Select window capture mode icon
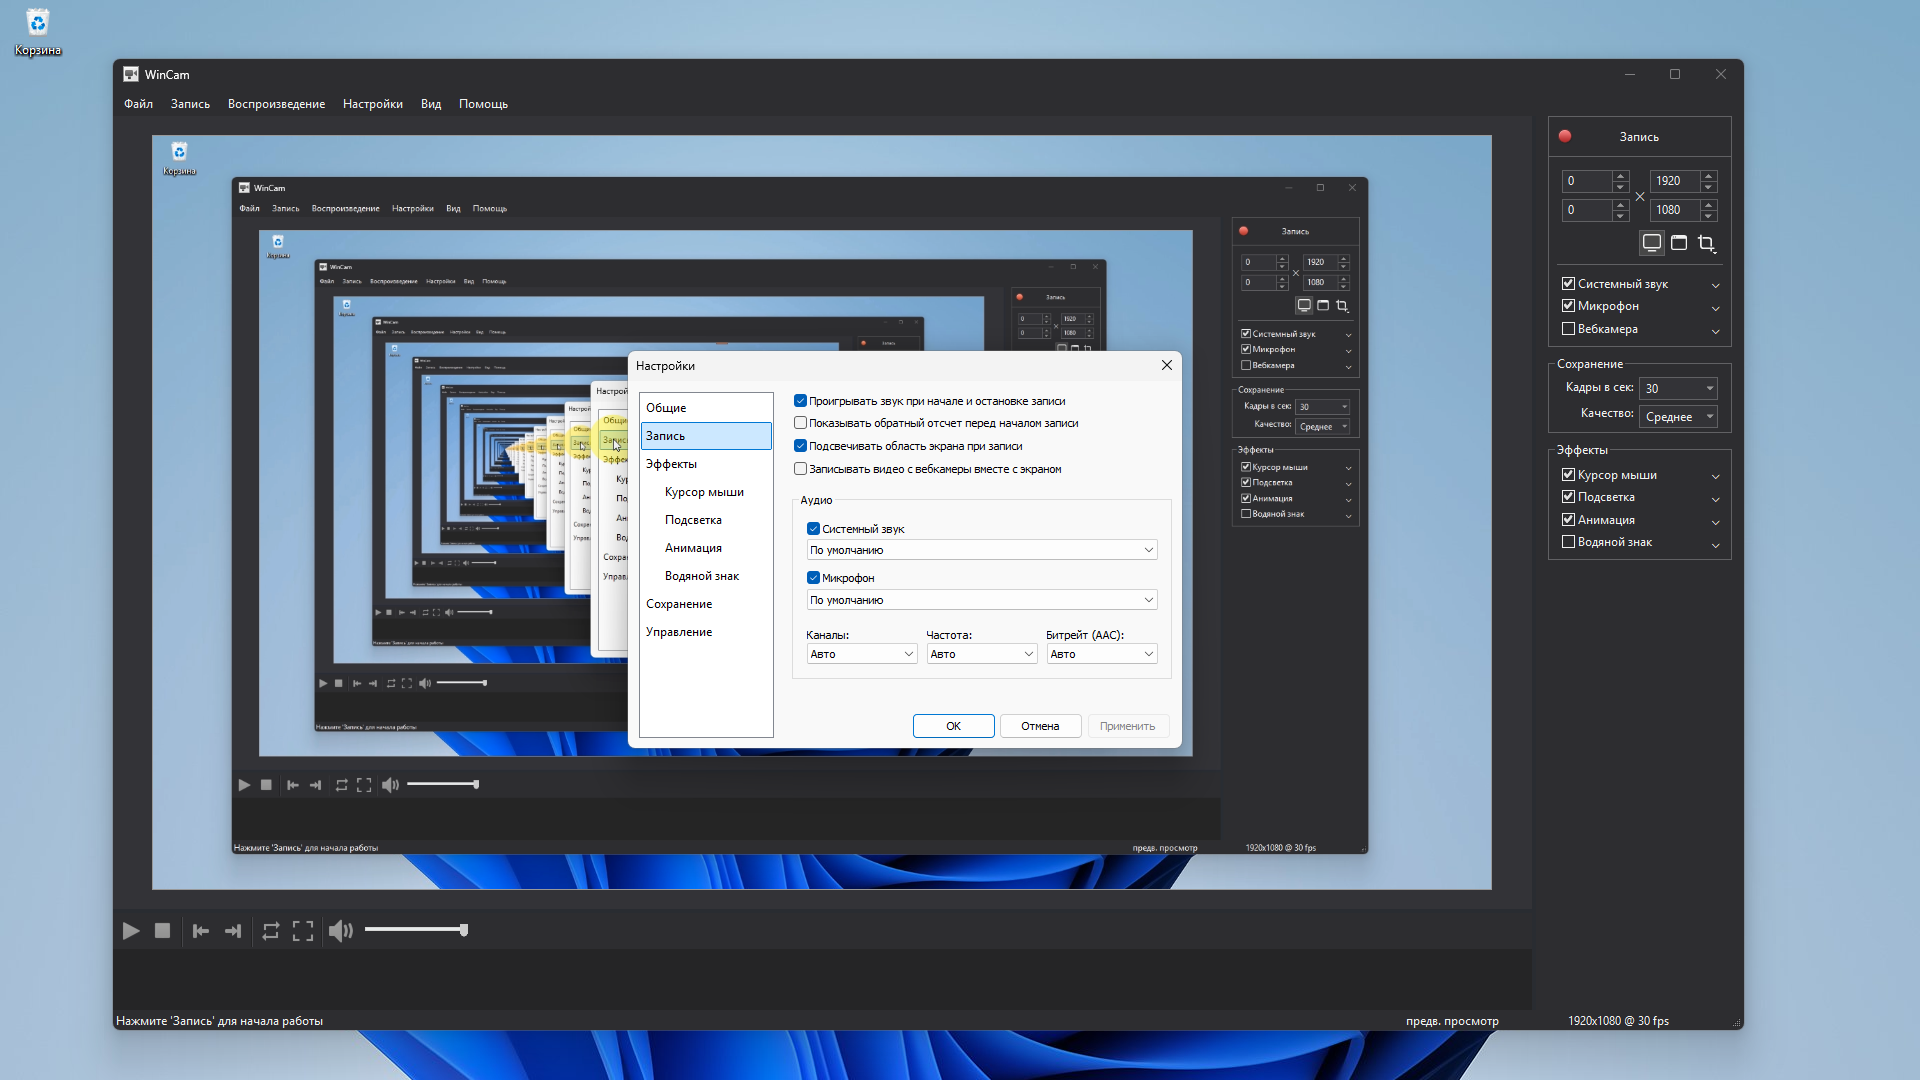1920x1080 pixels. [x=1679, y=243]
